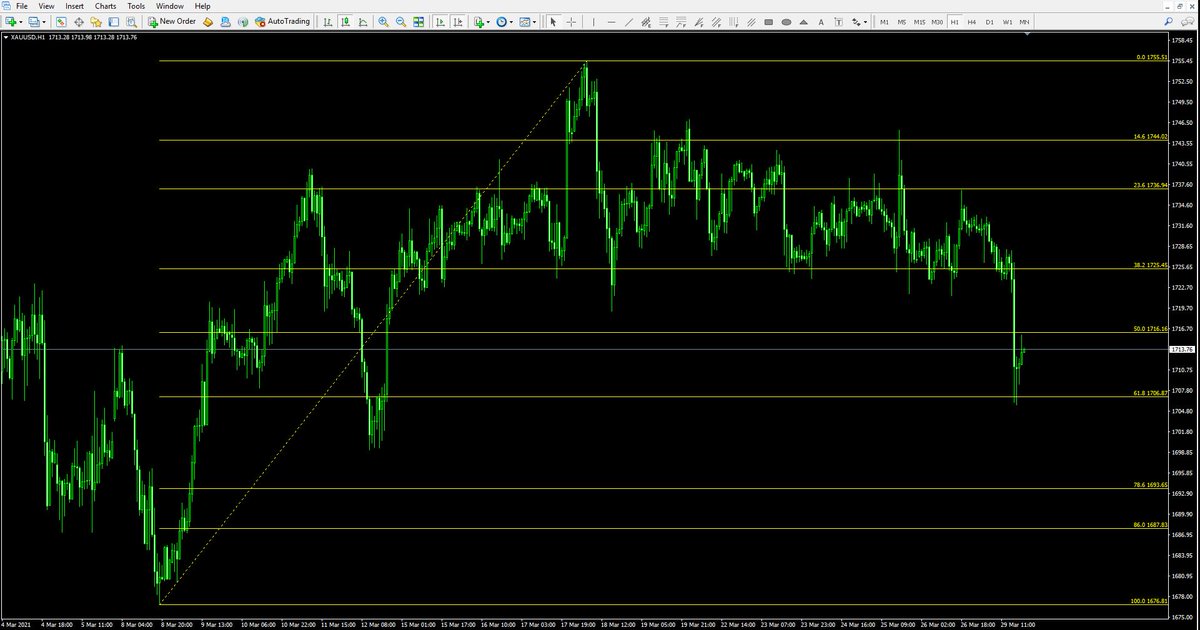Viewport: 1200px width, 630px height.
Task: Click the 61.8 1706.87 Fibonacci label
Action: 1150,393
